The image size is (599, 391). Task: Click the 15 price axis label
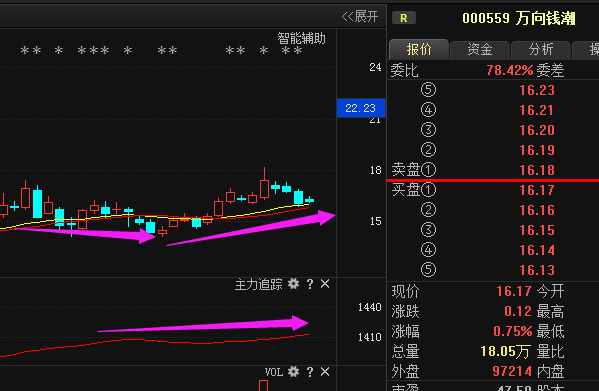click(x=375, y=221)
